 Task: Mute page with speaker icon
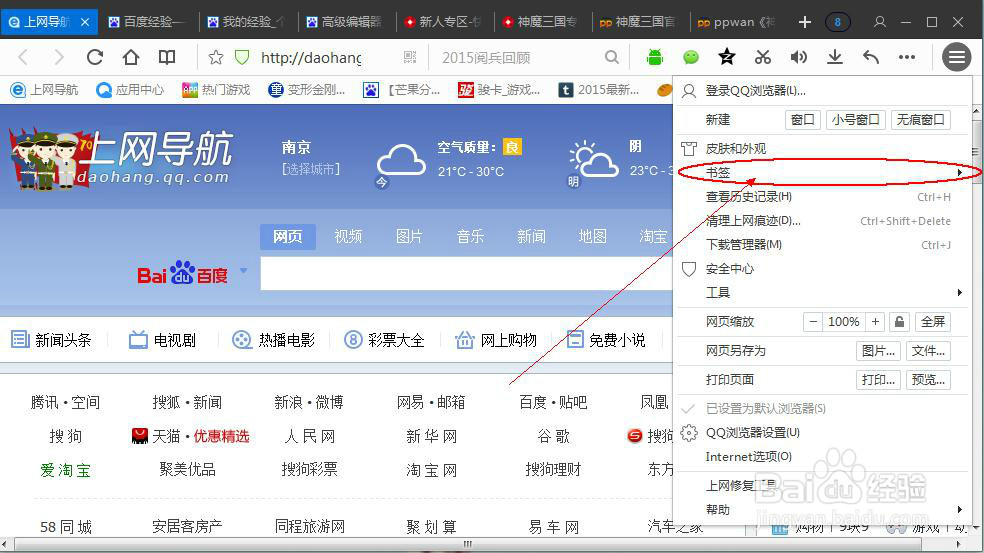[x=798, y=57]
